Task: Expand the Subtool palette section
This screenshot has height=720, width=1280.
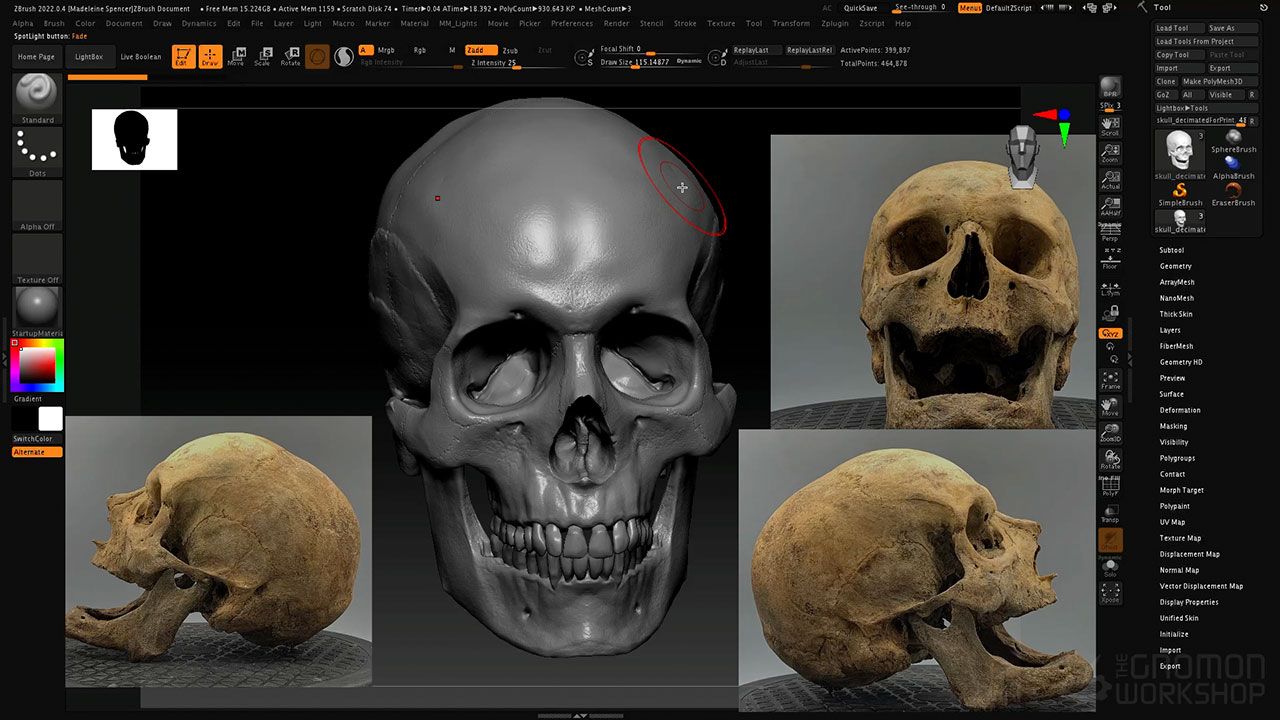Action: coord(1171,250)
